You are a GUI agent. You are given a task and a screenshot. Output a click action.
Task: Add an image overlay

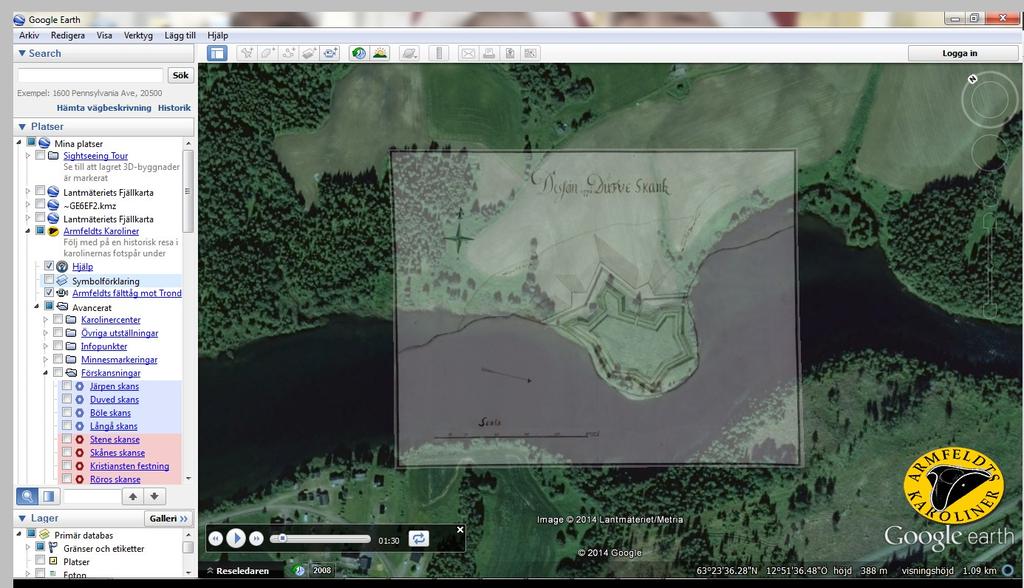[x=310, y=53]
